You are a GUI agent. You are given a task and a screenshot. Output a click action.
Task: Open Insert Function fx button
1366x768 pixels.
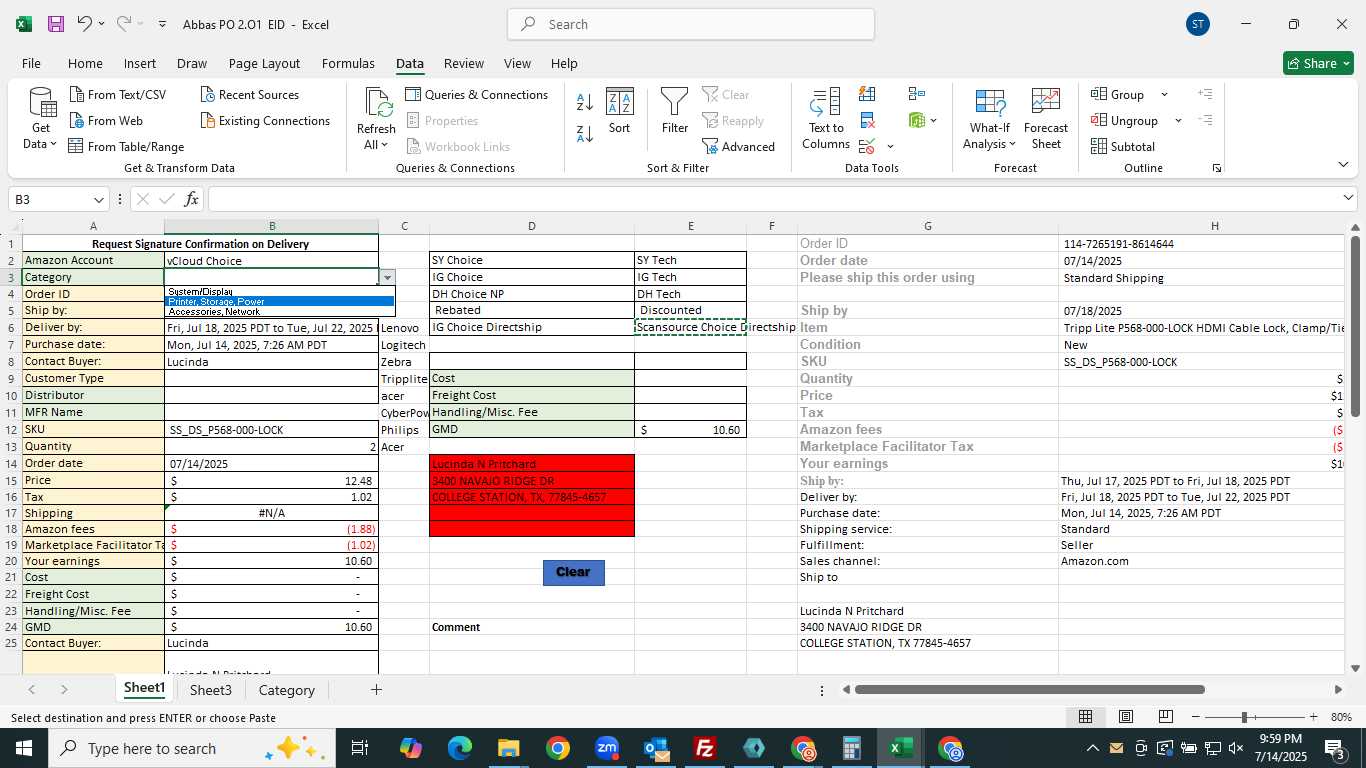tap(191, 199)
